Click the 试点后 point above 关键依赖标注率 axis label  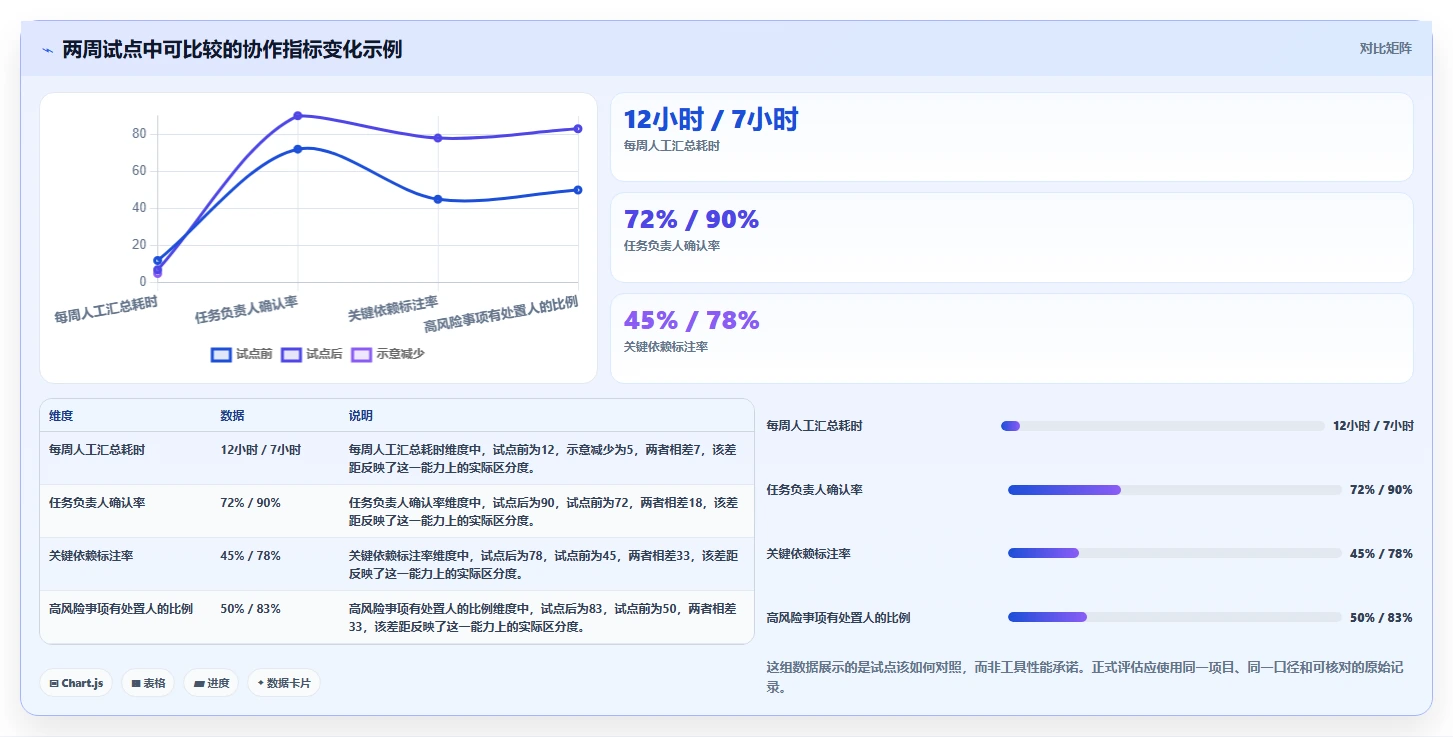point(438,138)
